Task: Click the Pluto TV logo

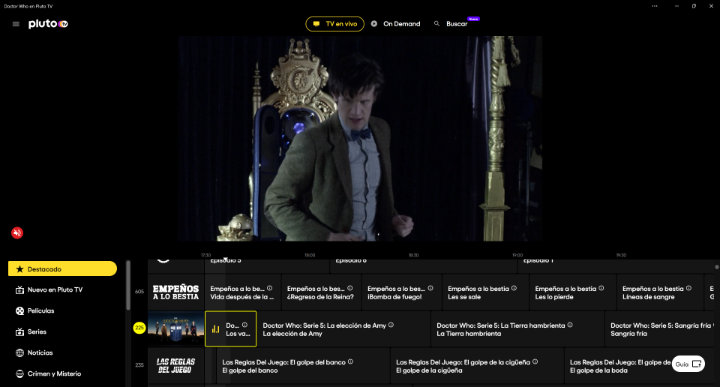Action: [48, 24]
